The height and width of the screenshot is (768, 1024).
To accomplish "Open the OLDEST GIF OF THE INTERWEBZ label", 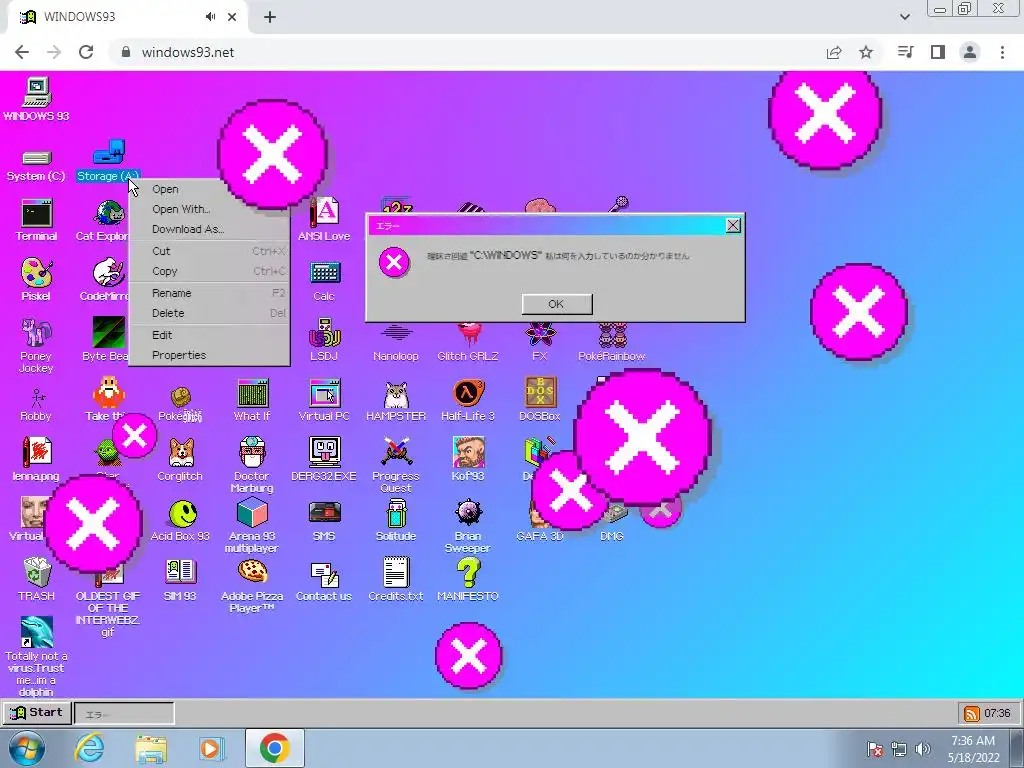I will point(108,614).
